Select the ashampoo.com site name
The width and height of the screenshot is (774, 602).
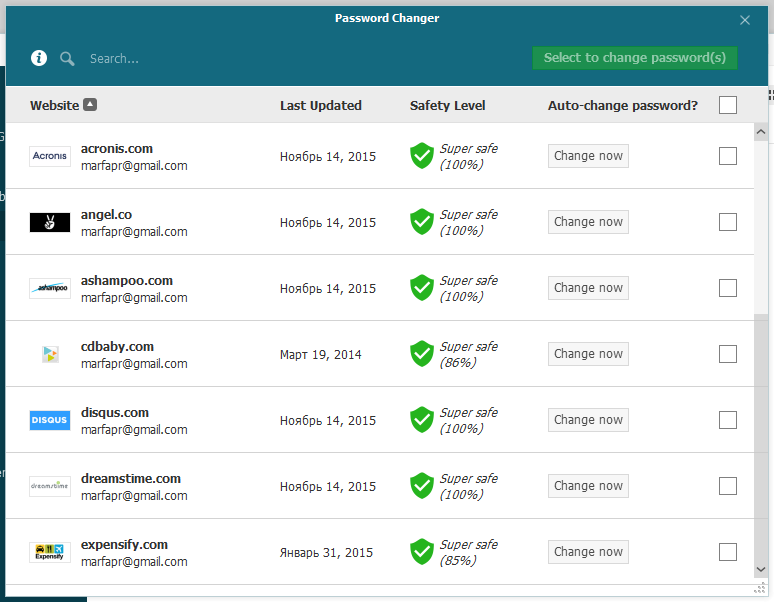point(127,281)
